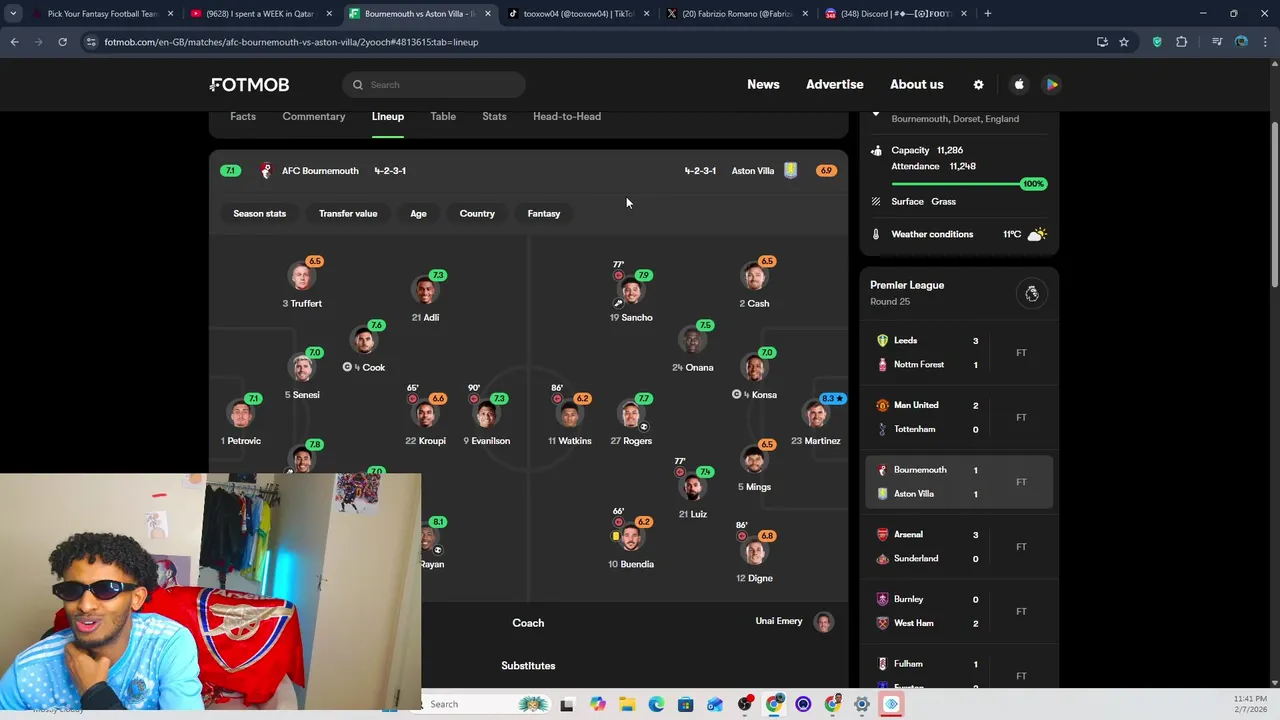Open Leeds vs Nottm Forest match
1280x720 pixels.
coord(959,352)
